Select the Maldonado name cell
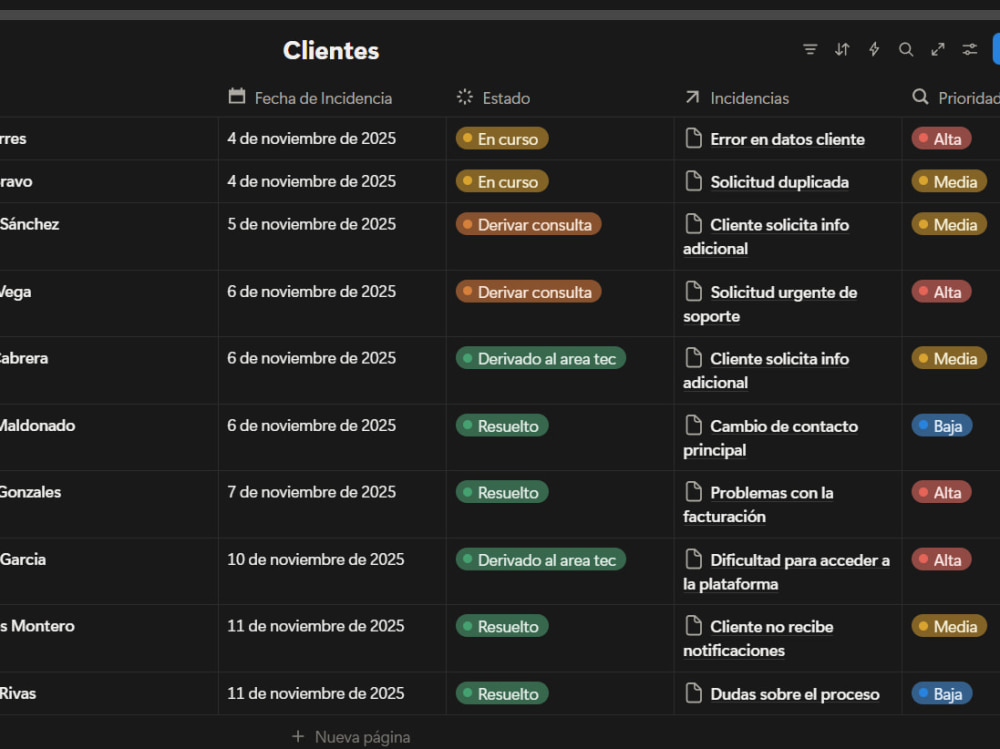 click(x=108, y=437)
